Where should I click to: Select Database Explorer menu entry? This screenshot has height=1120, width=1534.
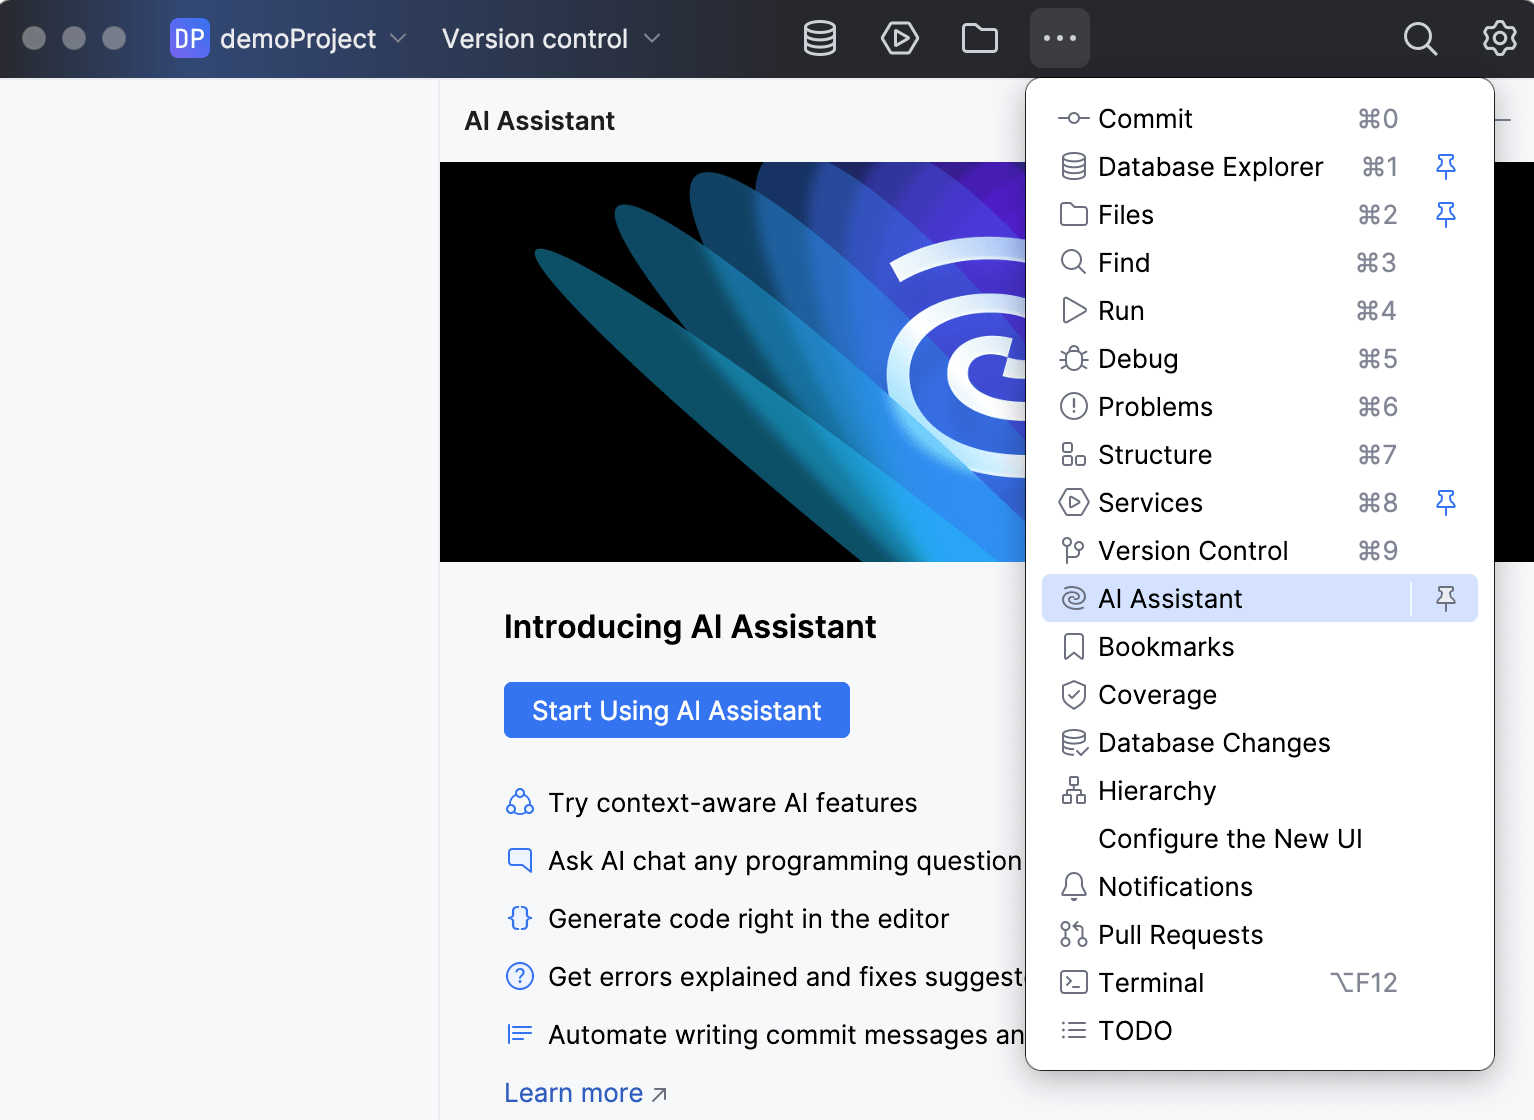1260,166
